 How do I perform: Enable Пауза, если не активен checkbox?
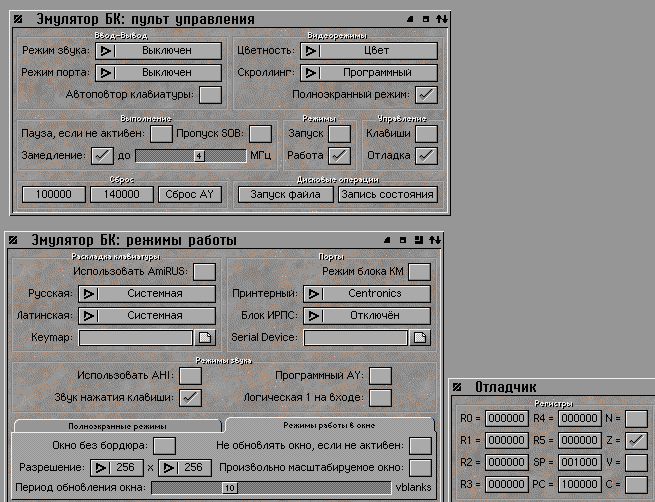click(x=161, y=134)
